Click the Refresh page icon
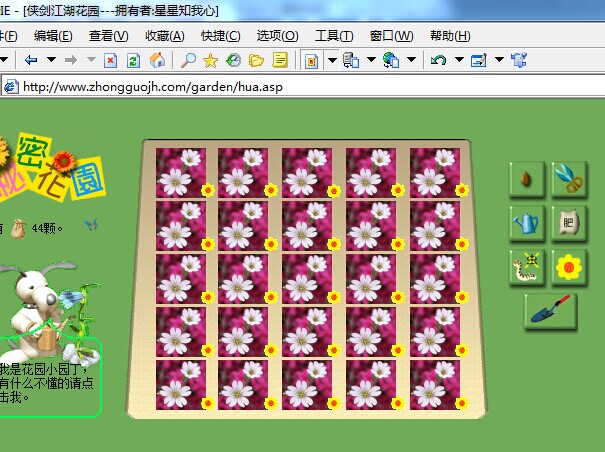Screen dimensions: 605x452 (134, 60)
